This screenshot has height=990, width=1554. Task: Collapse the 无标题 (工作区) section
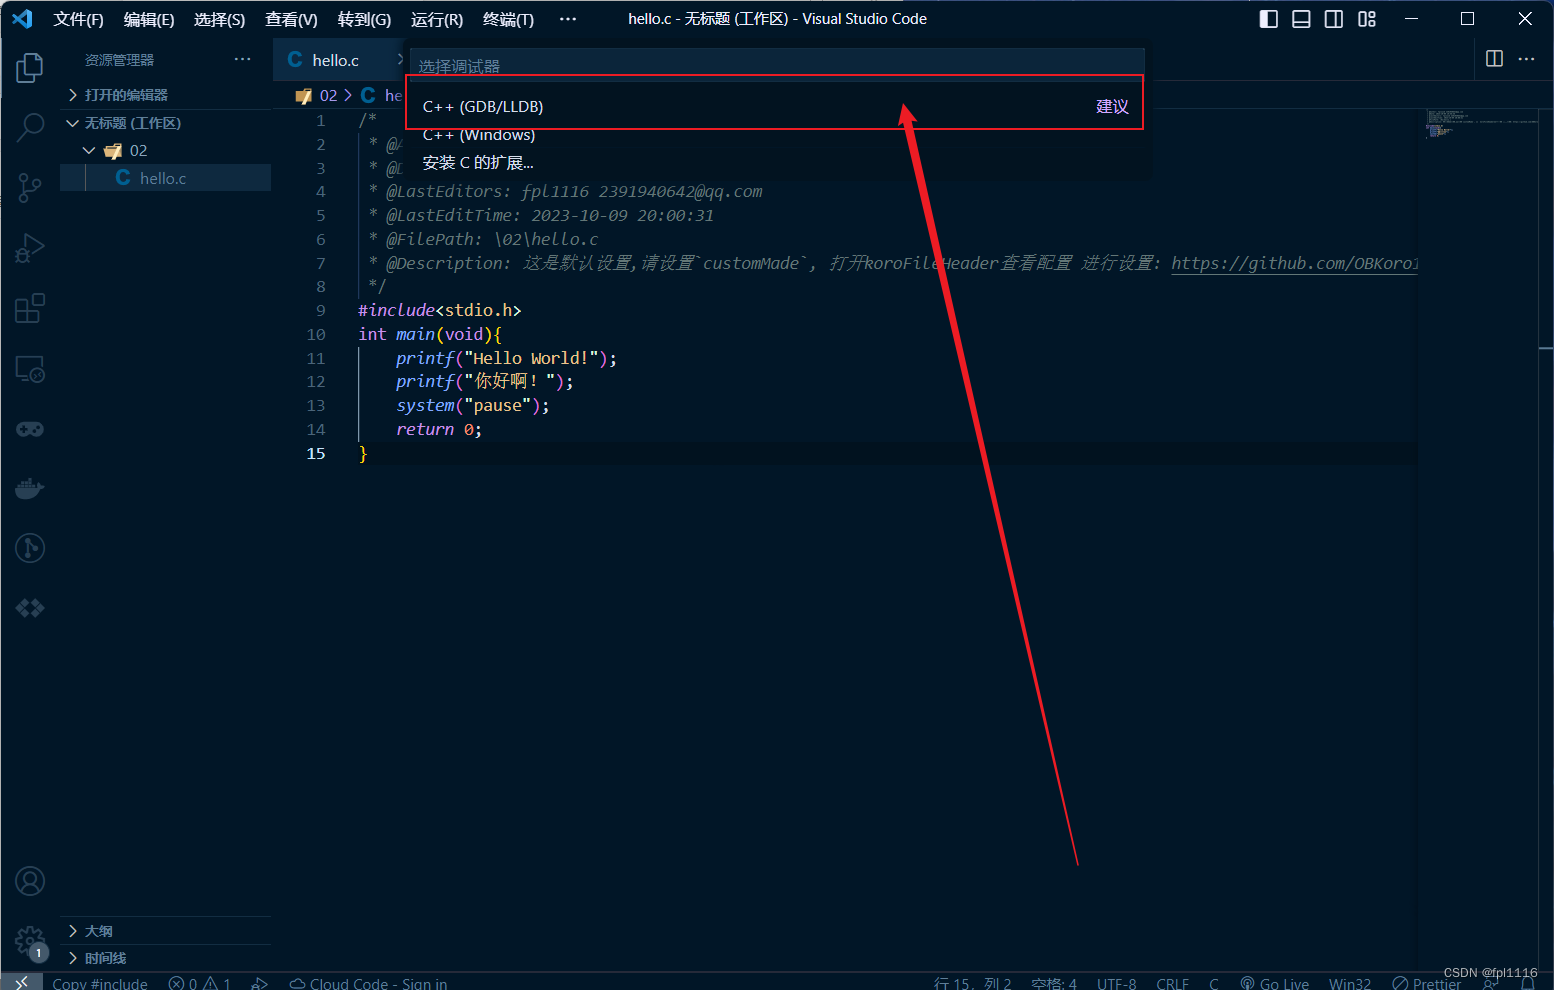click(x=166, y=123)
